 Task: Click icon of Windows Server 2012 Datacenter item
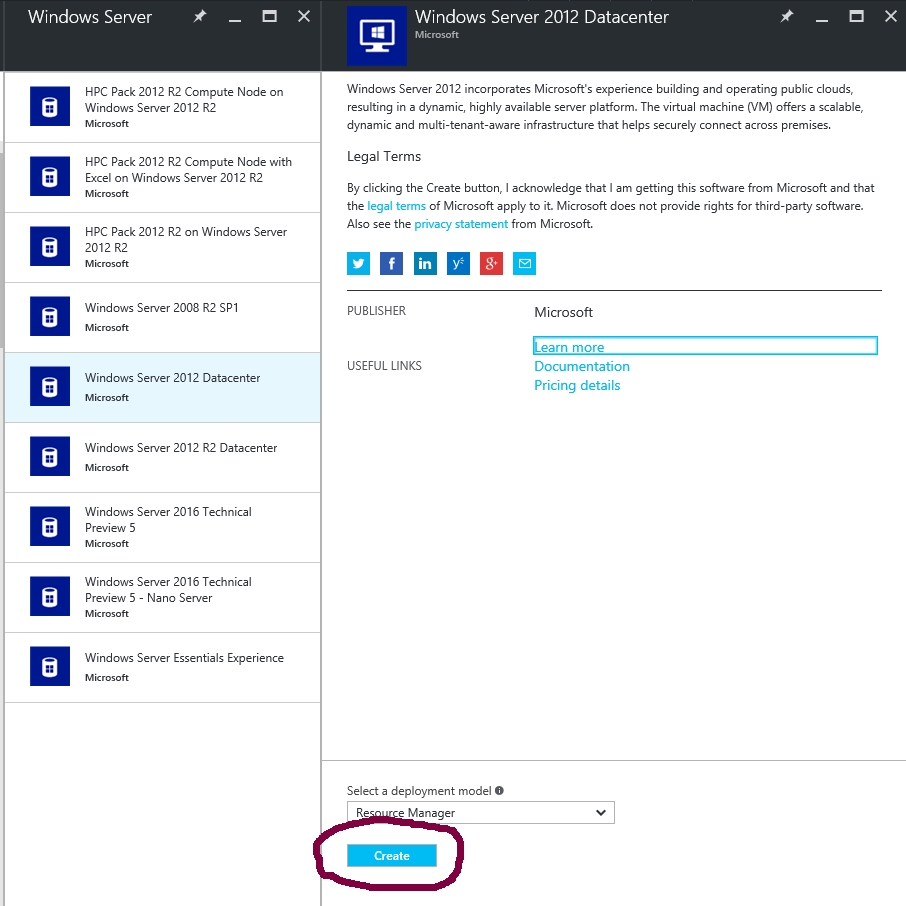tap(50, 386)
